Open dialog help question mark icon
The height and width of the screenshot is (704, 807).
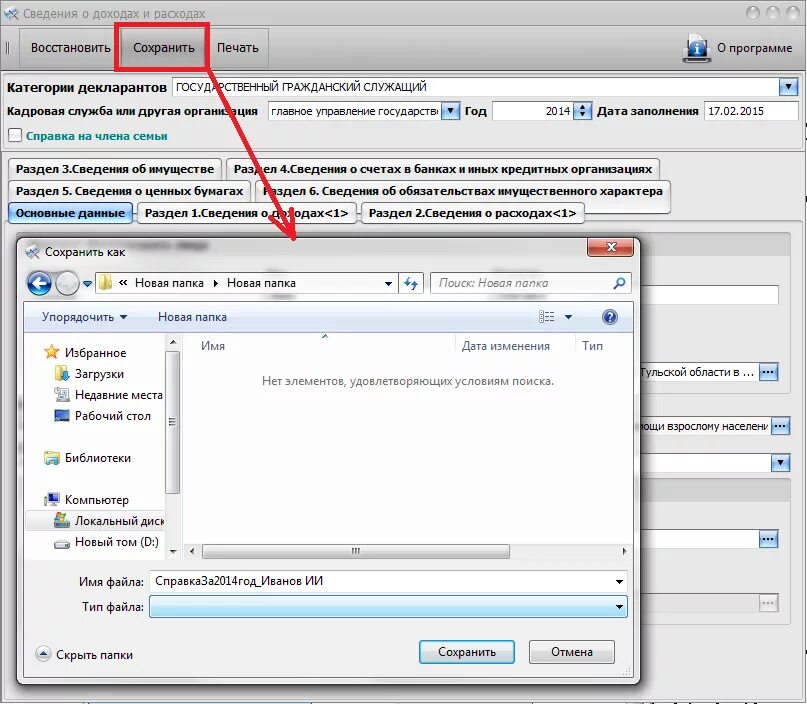tap(609, 316)
